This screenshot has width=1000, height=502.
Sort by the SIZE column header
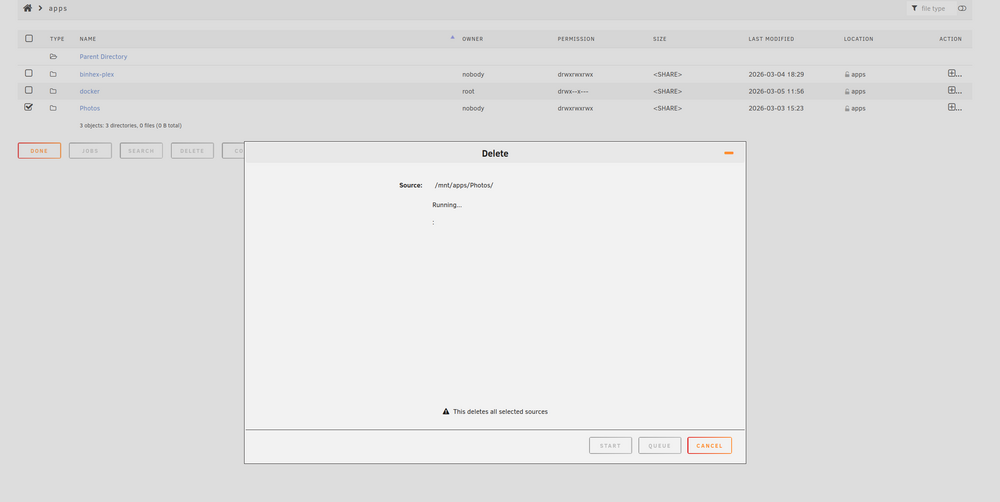point(659,39)
